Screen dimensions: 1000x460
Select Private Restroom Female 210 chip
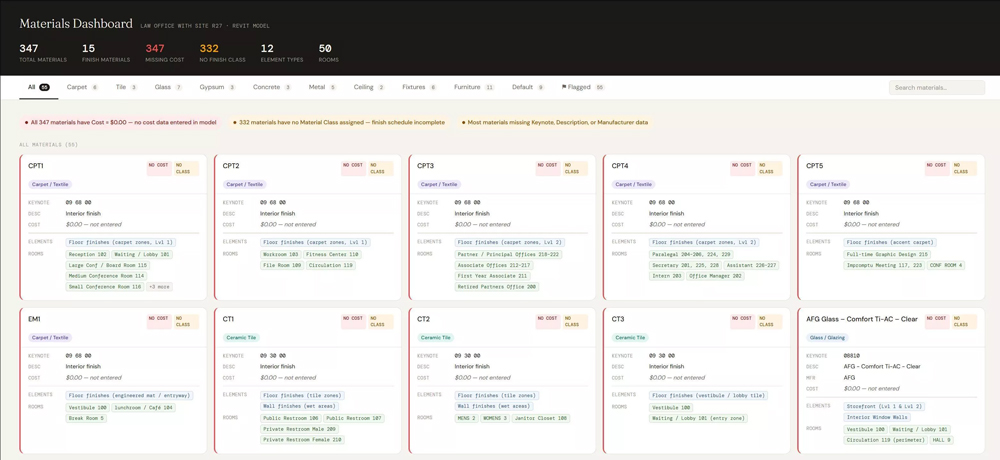tap(302, 440)
